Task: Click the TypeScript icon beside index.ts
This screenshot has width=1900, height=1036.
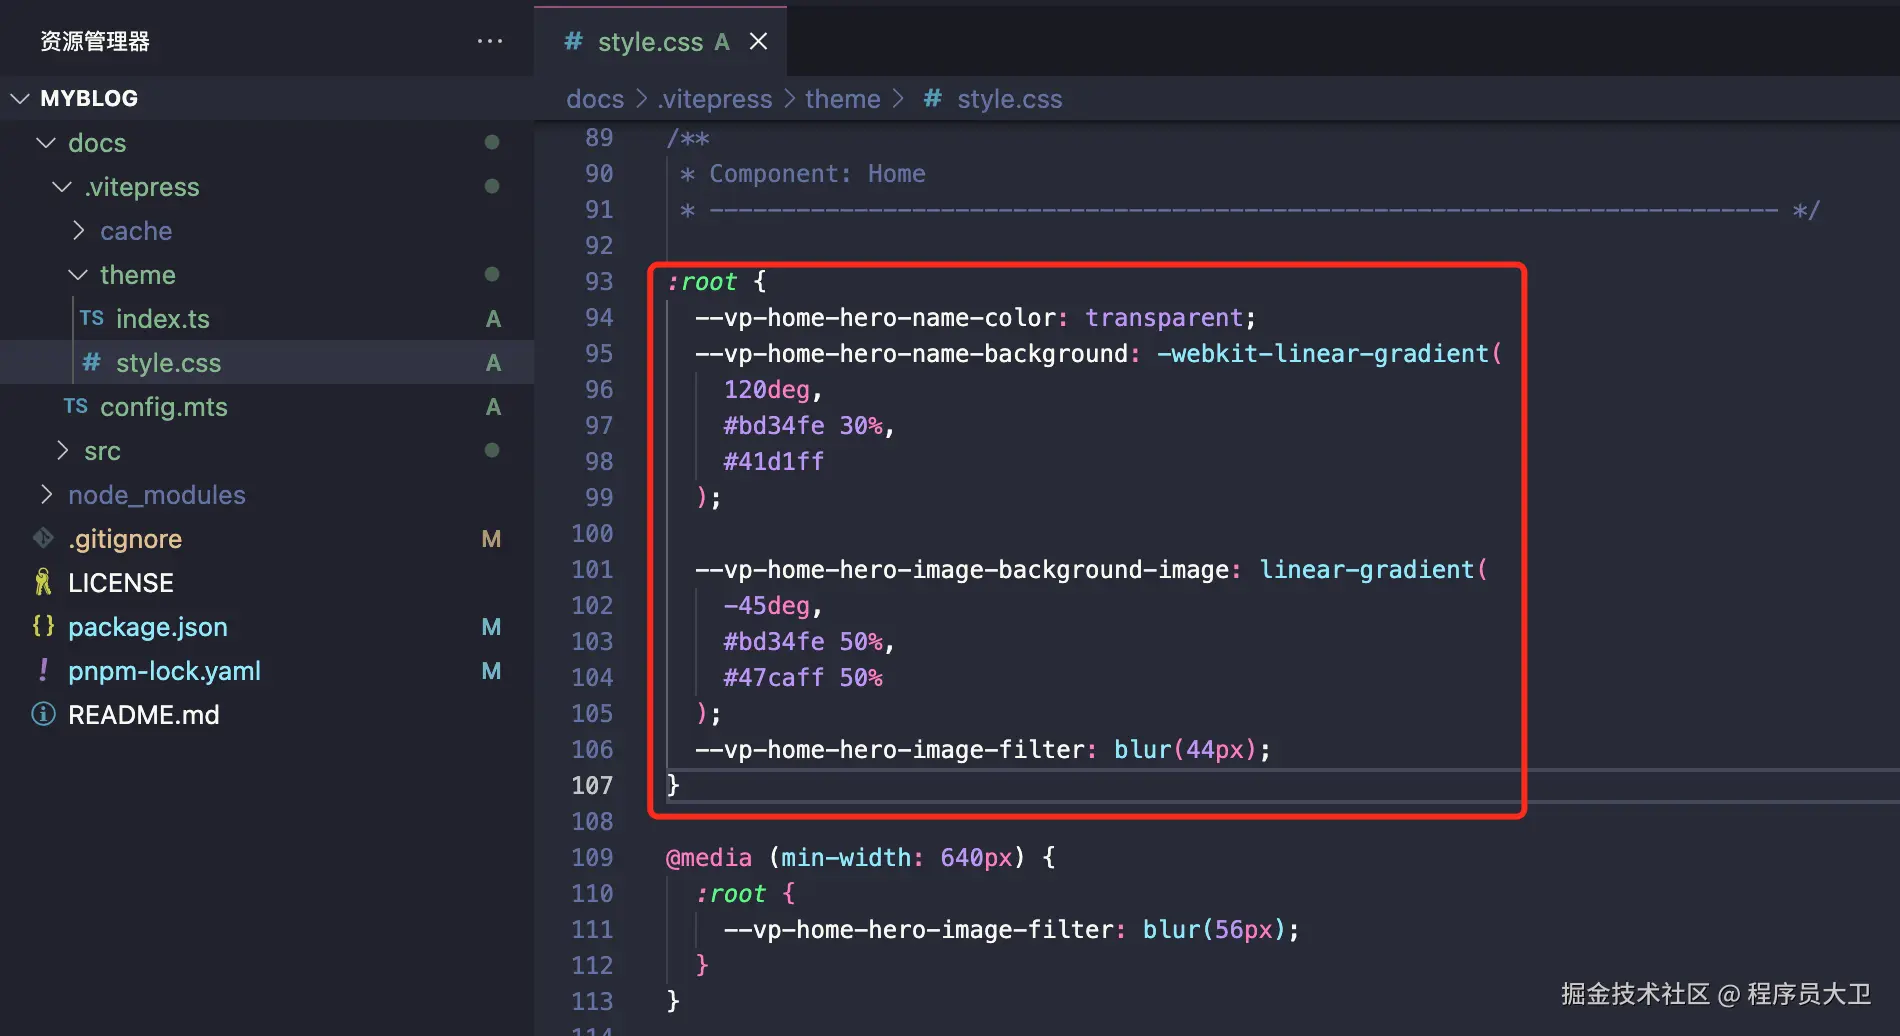Action: tap(92, 318)
